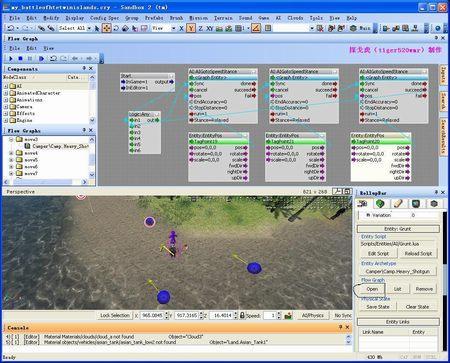Viewport: 450px width, 363px height.
Task: Toggle the Y axis constraint button
Action: click(x=191, y=28)
